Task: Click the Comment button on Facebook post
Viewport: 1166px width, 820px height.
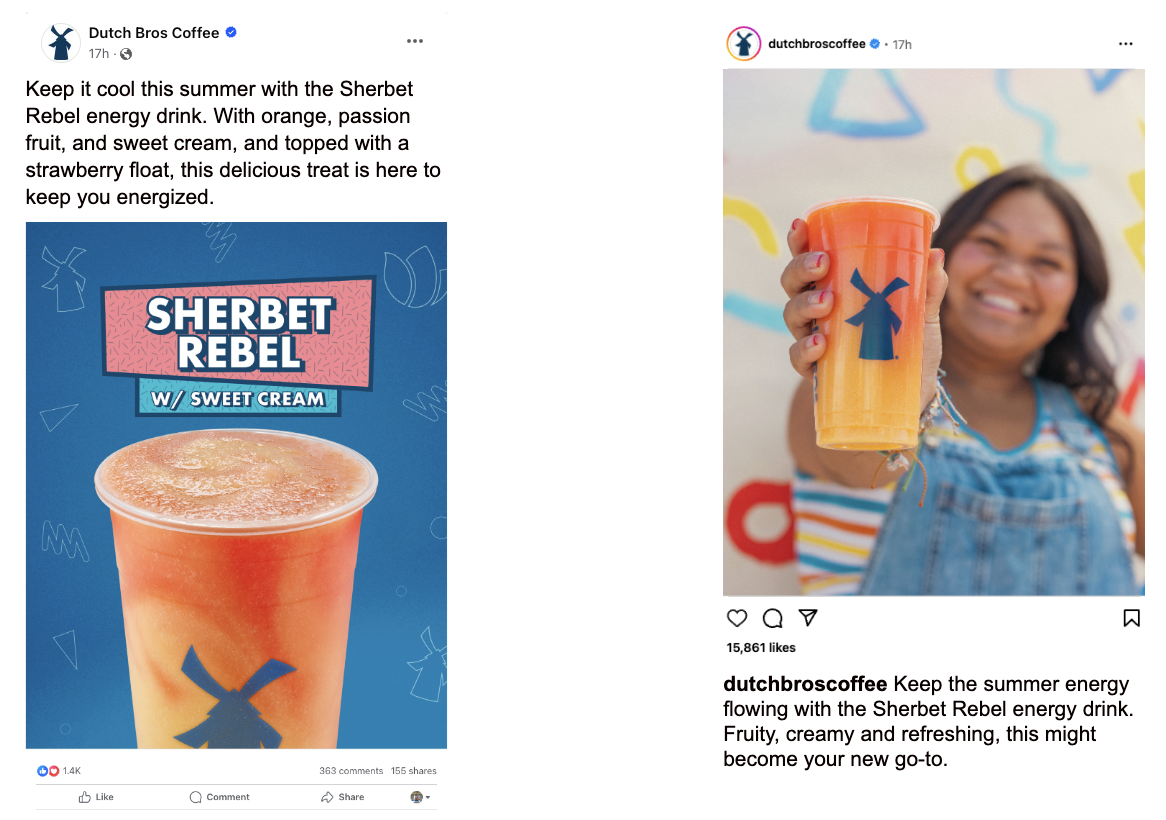Action: [x=220, y=797]
